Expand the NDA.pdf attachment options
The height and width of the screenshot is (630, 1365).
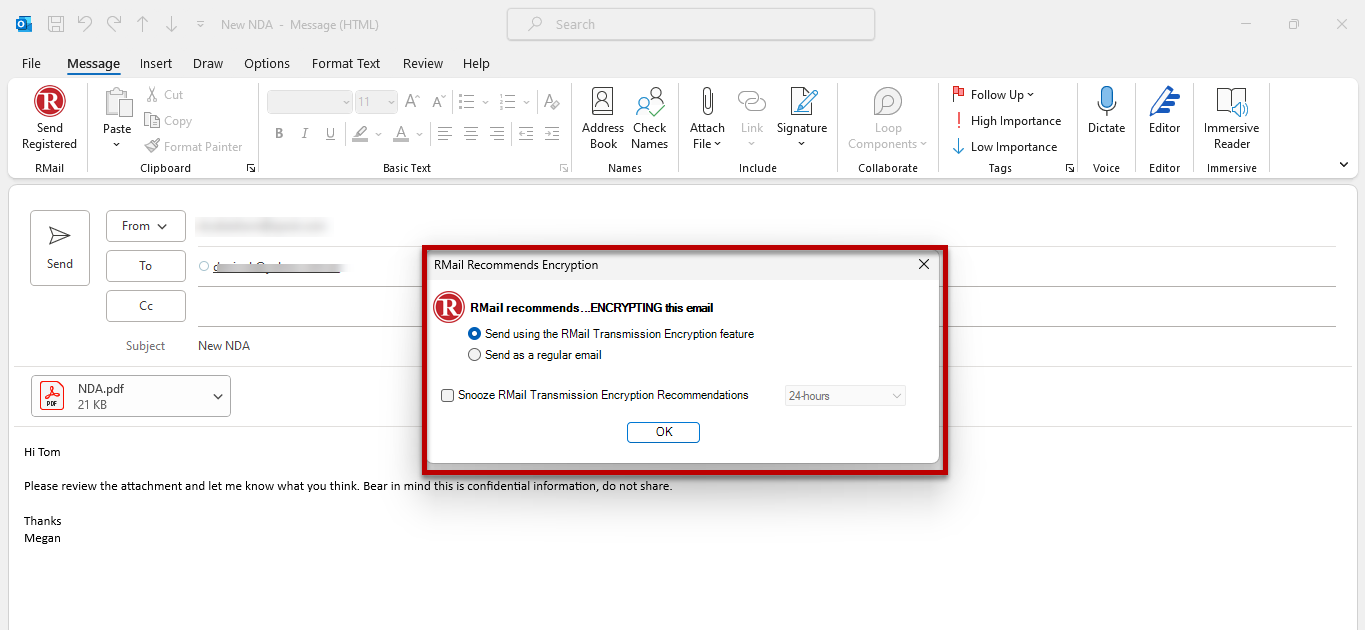pyautogui.click(x=217, y=395)
